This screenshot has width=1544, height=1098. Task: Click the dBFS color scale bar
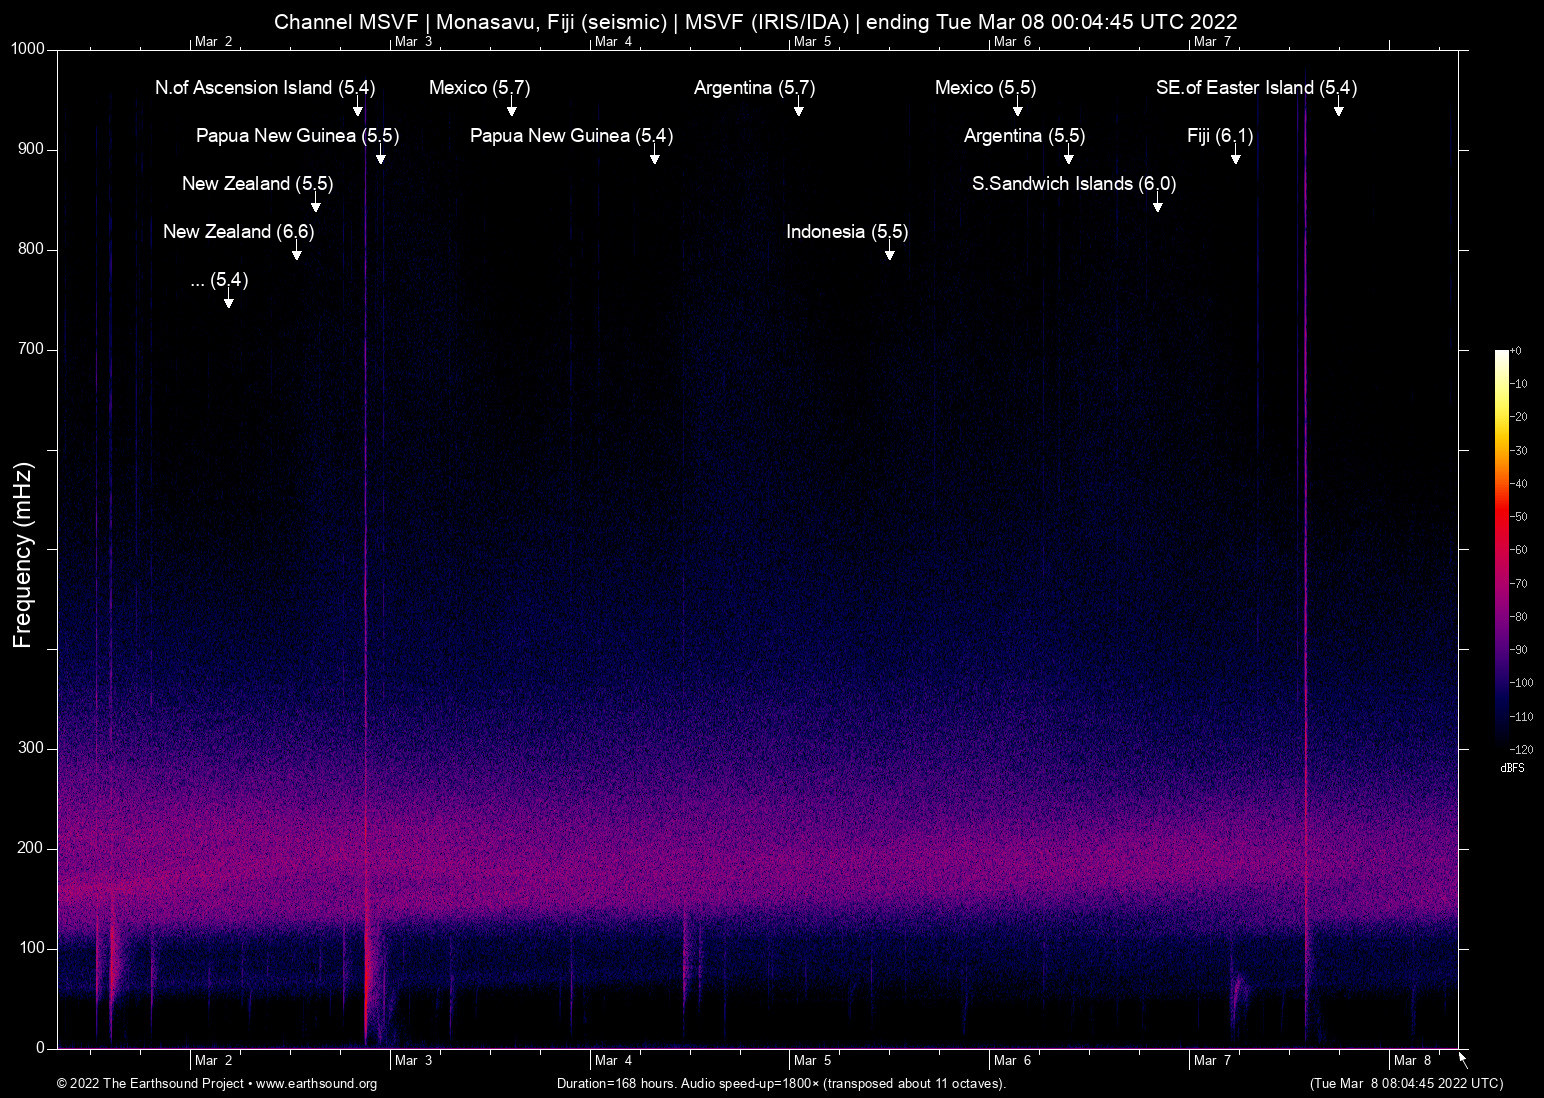tap(1501, 548)
